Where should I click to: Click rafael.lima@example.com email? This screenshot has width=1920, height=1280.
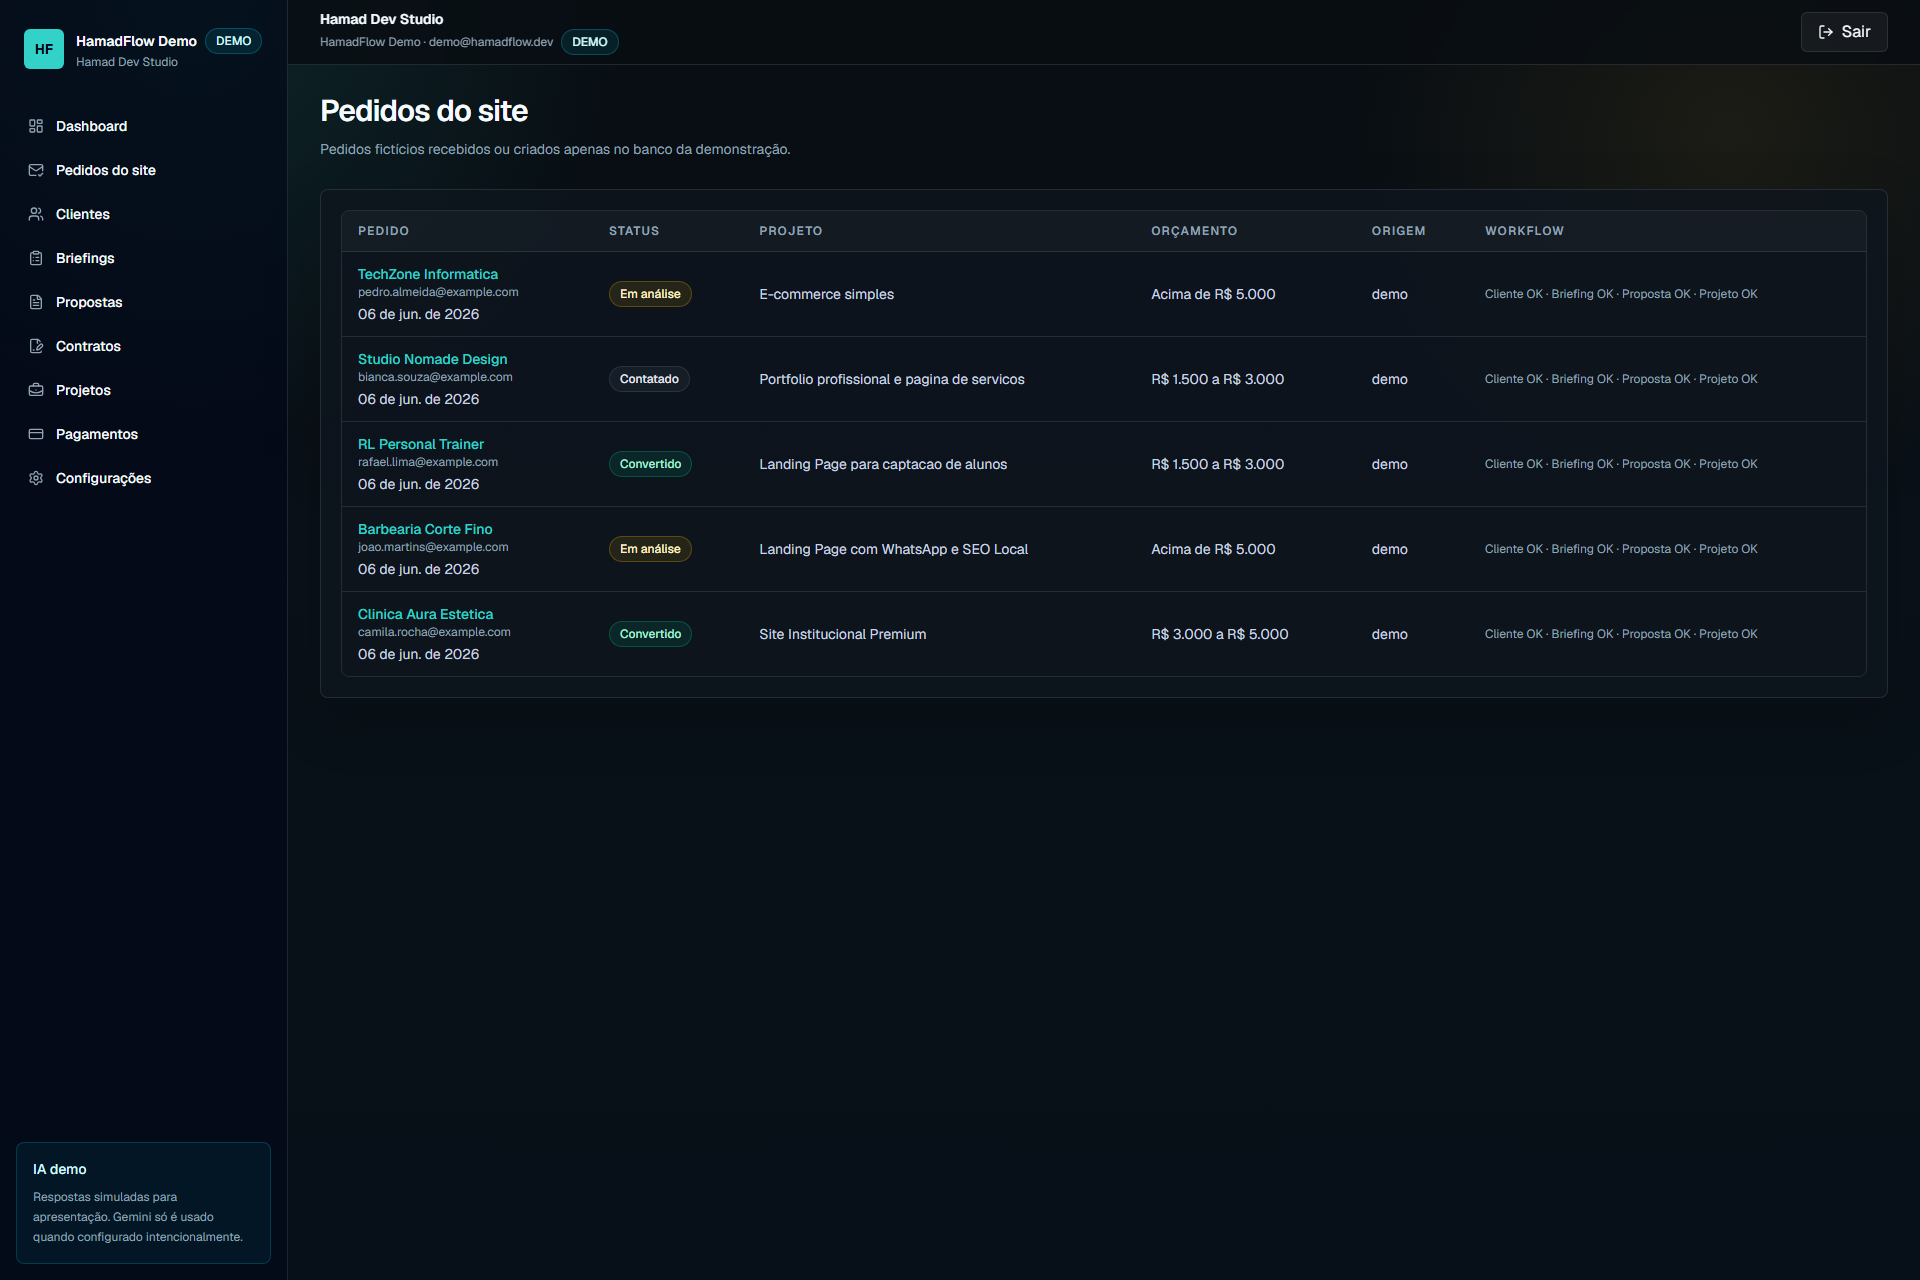[428, 462]
